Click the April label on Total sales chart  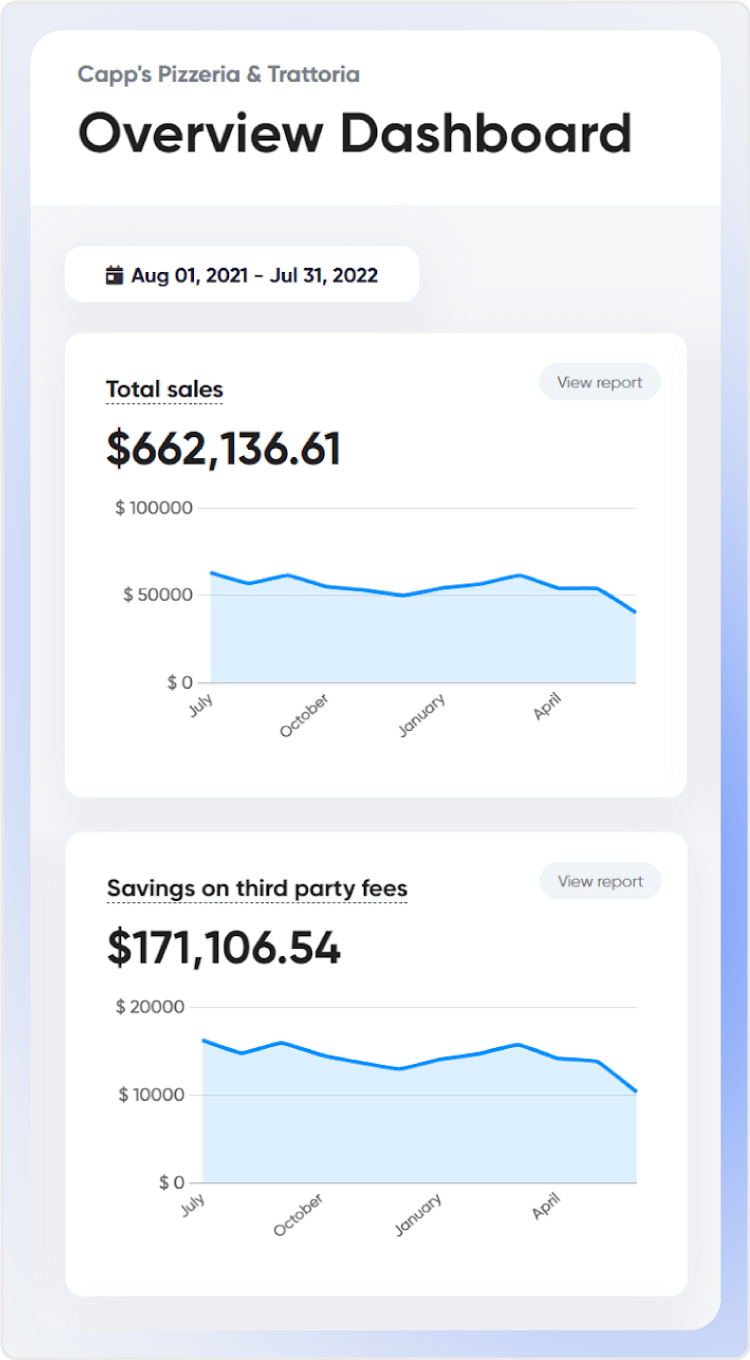tap(547, 707)
